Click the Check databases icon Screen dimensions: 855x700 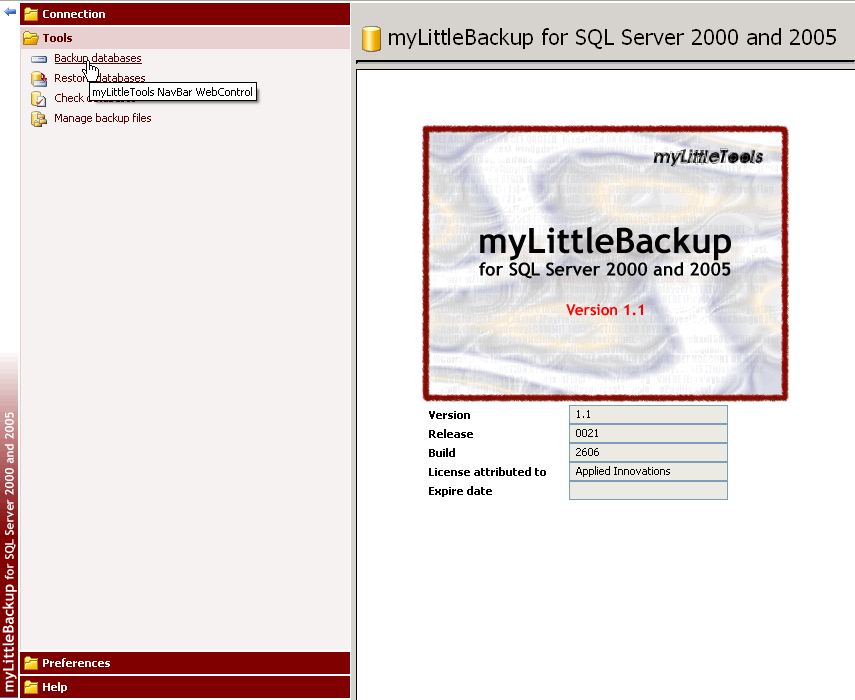(39, 99)
